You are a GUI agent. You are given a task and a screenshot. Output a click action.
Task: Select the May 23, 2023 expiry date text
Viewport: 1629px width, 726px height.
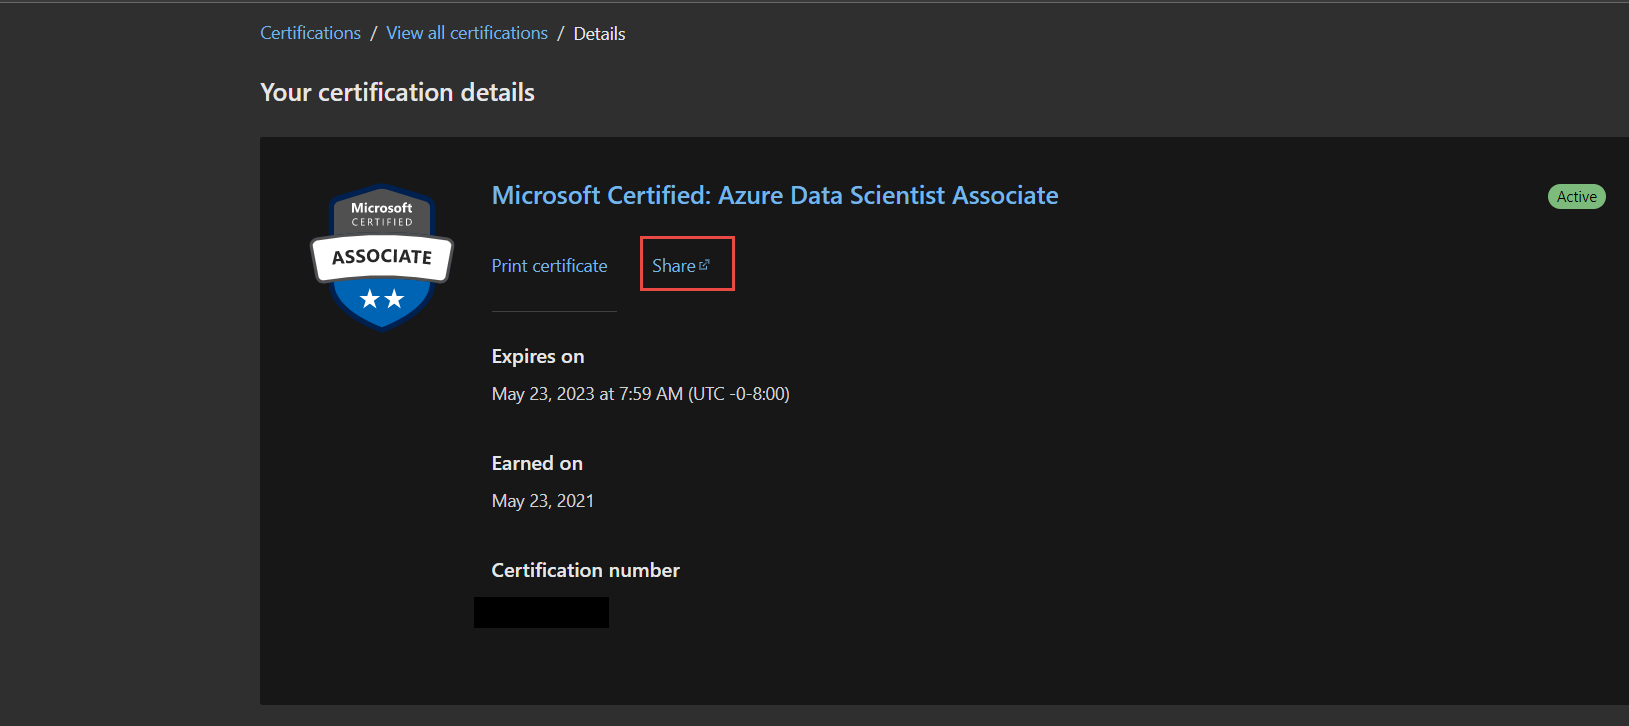pos(640,394)
